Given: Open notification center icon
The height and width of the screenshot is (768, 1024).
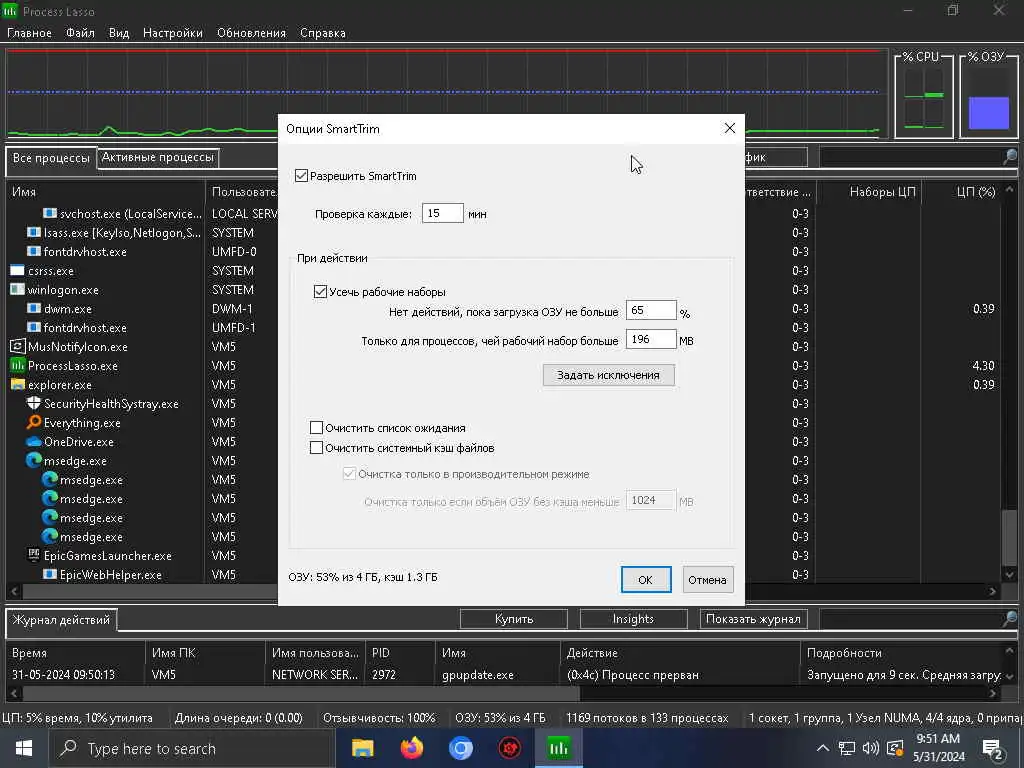Looking at the screenshot, I should 992,749.
